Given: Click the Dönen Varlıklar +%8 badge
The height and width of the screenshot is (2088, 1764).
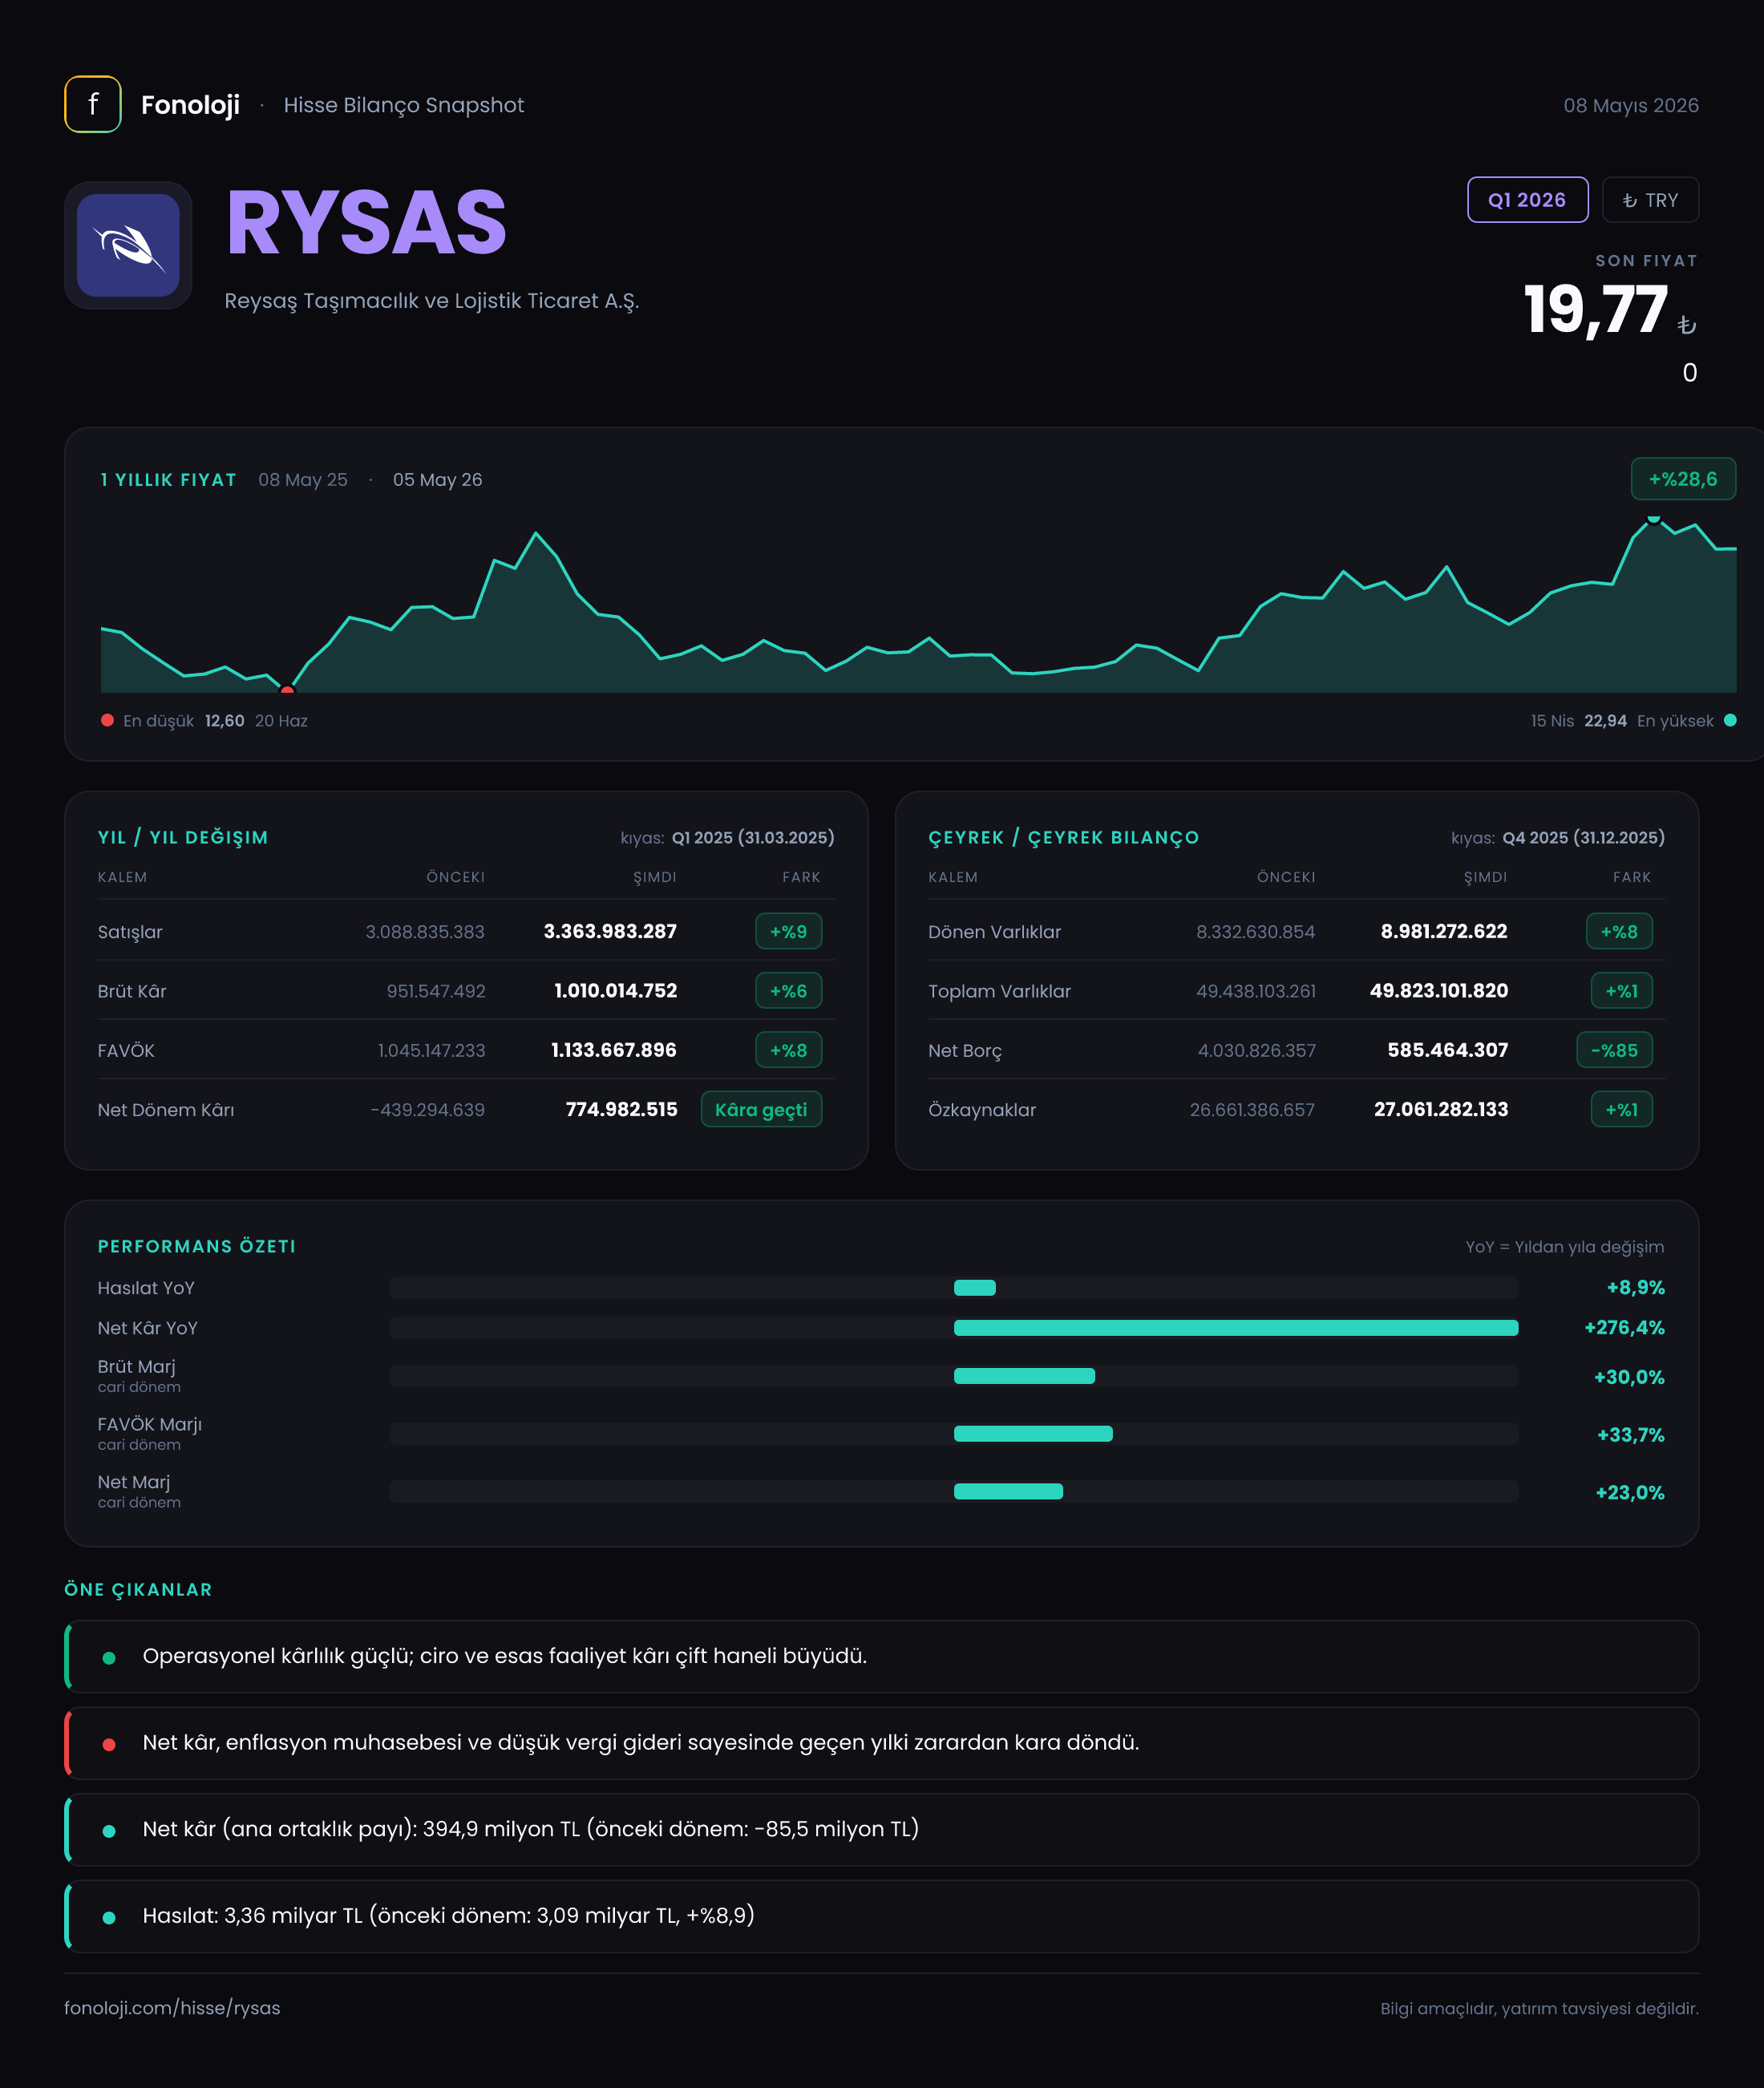Looking at the screenshot, I should [1619, 931].
